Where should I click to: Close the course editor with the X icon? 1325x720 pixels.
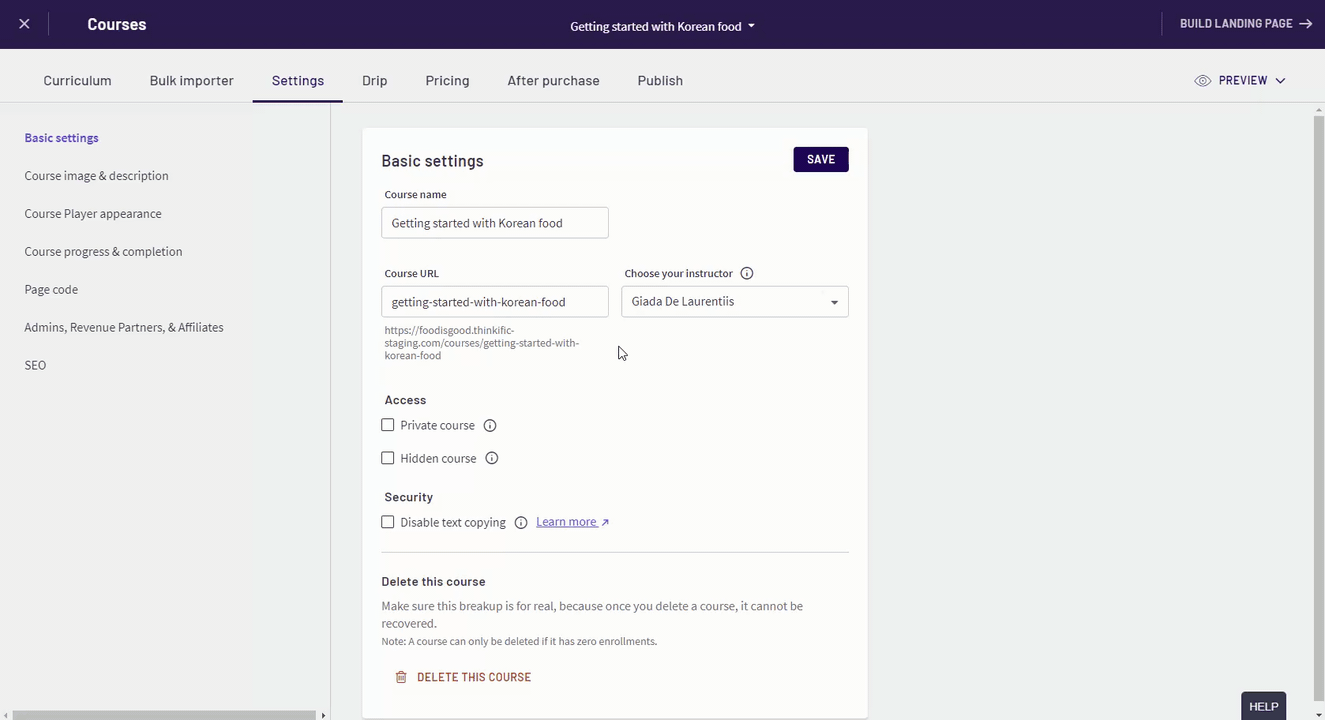coord(24,24)
